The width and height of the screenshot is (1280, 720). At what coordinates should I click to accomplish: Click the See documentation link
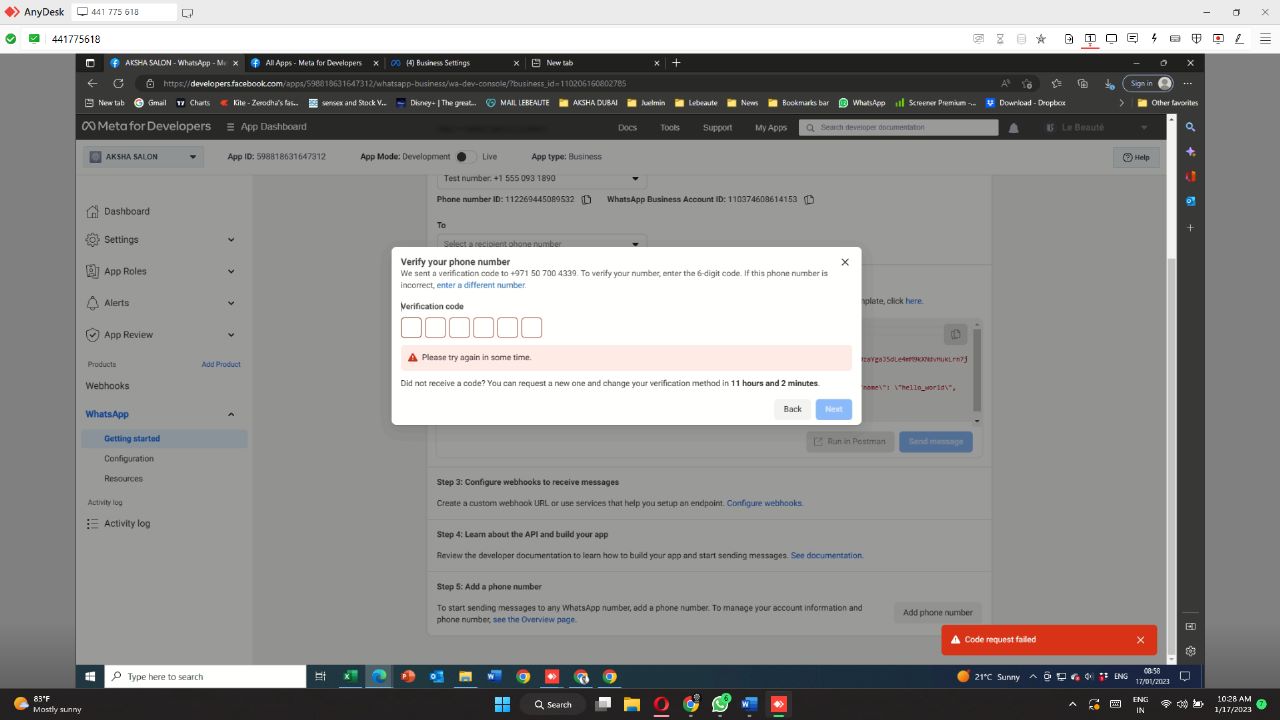(827, 555)
